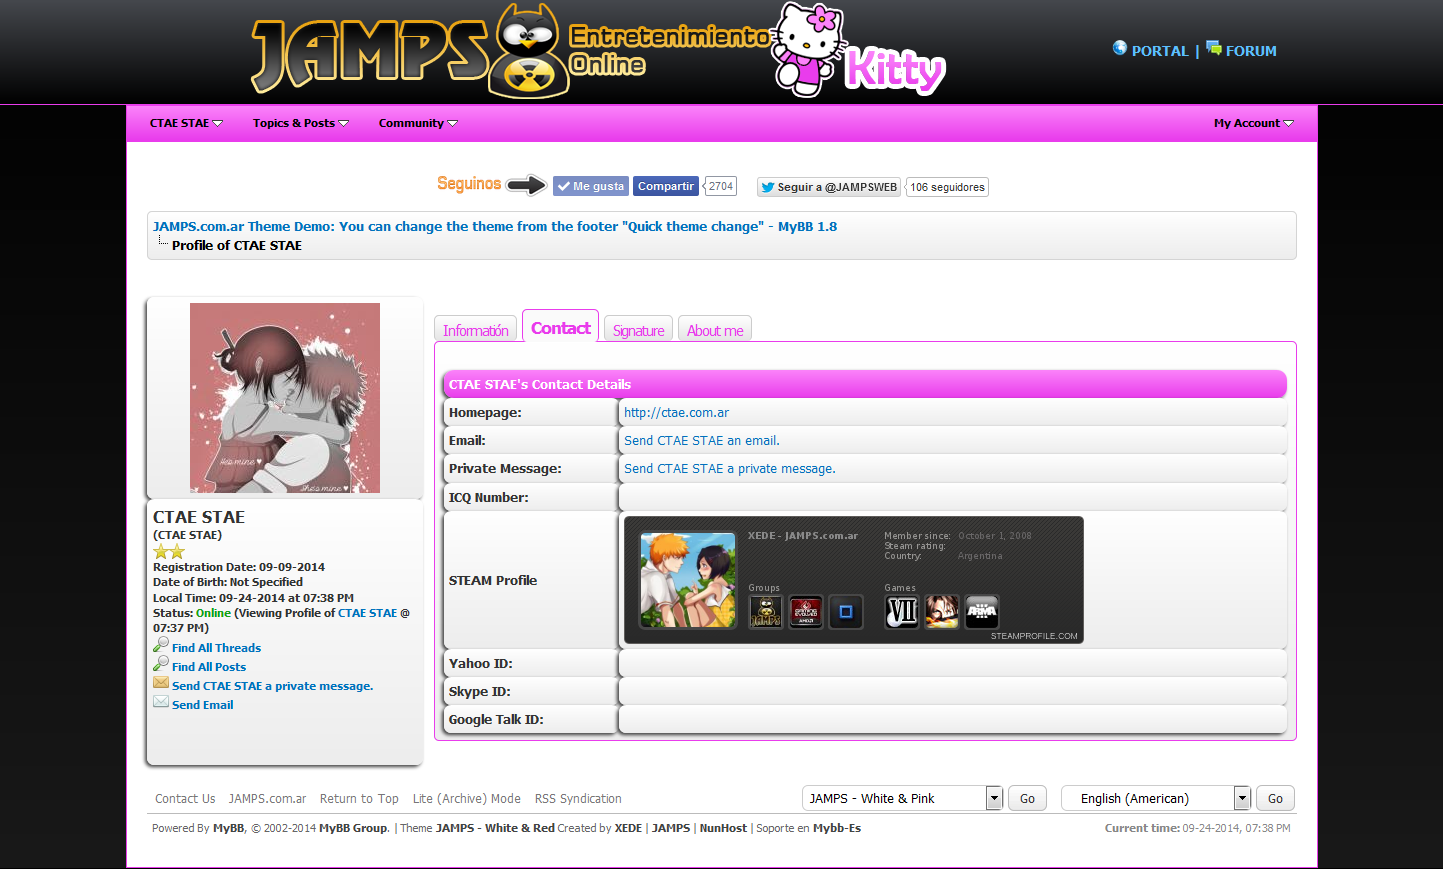Screen dimensions: 1443x869
Task: Click Send CTAE STAE an email link
Action: click(702, 441)
